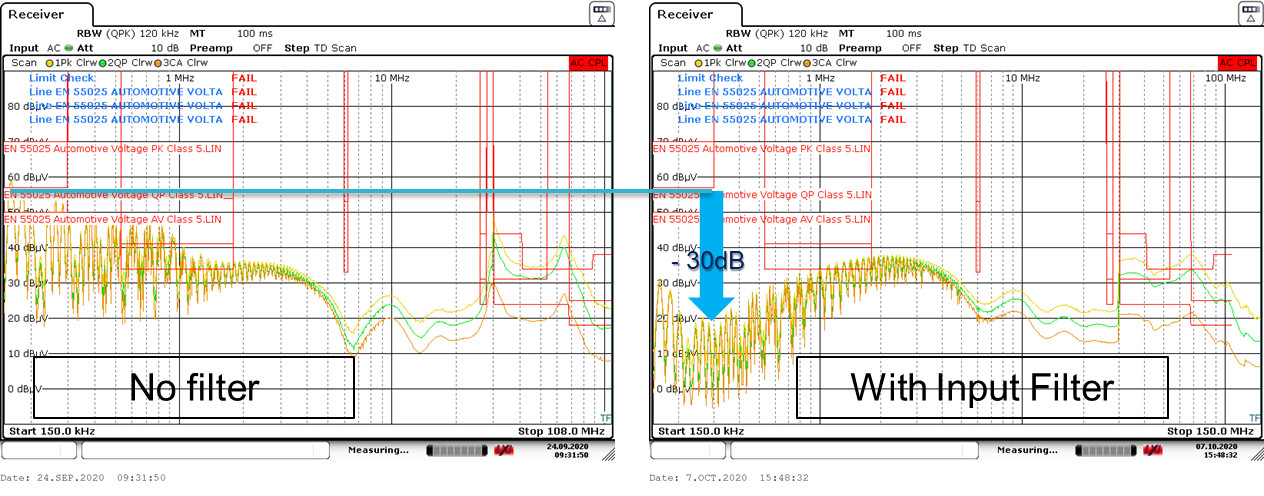Select the left Receiver tab
1264x496 pixels.
(x=37, y=14)
